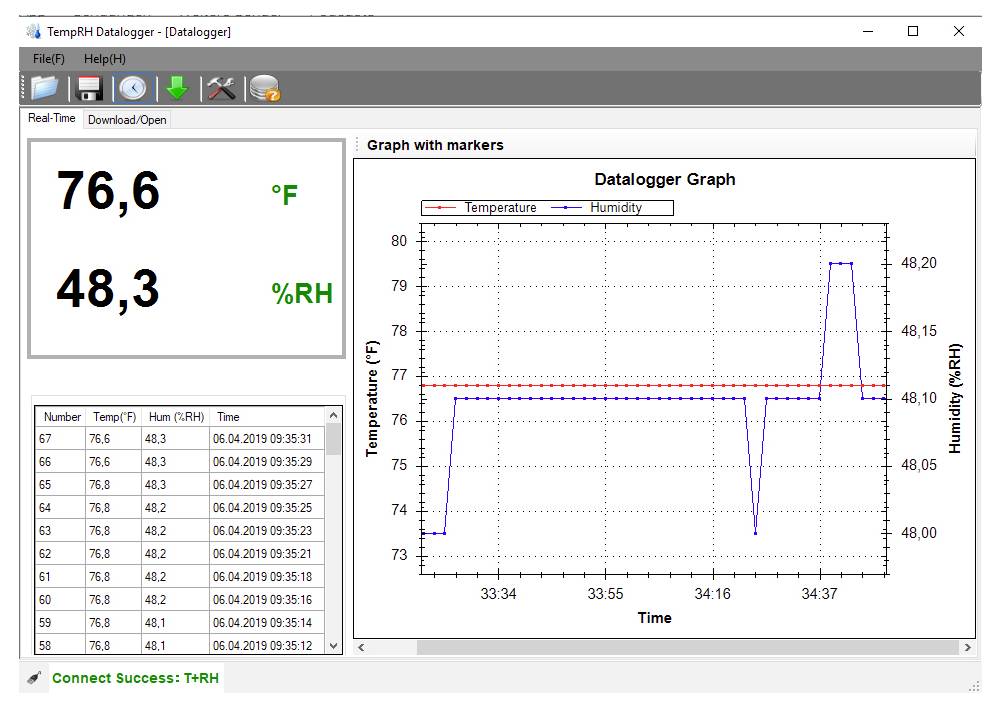Click the graph horizontal scroll right arrow
Viewport: 1001px width, 707px height.
pyautogui.click(x=968, y=647)
